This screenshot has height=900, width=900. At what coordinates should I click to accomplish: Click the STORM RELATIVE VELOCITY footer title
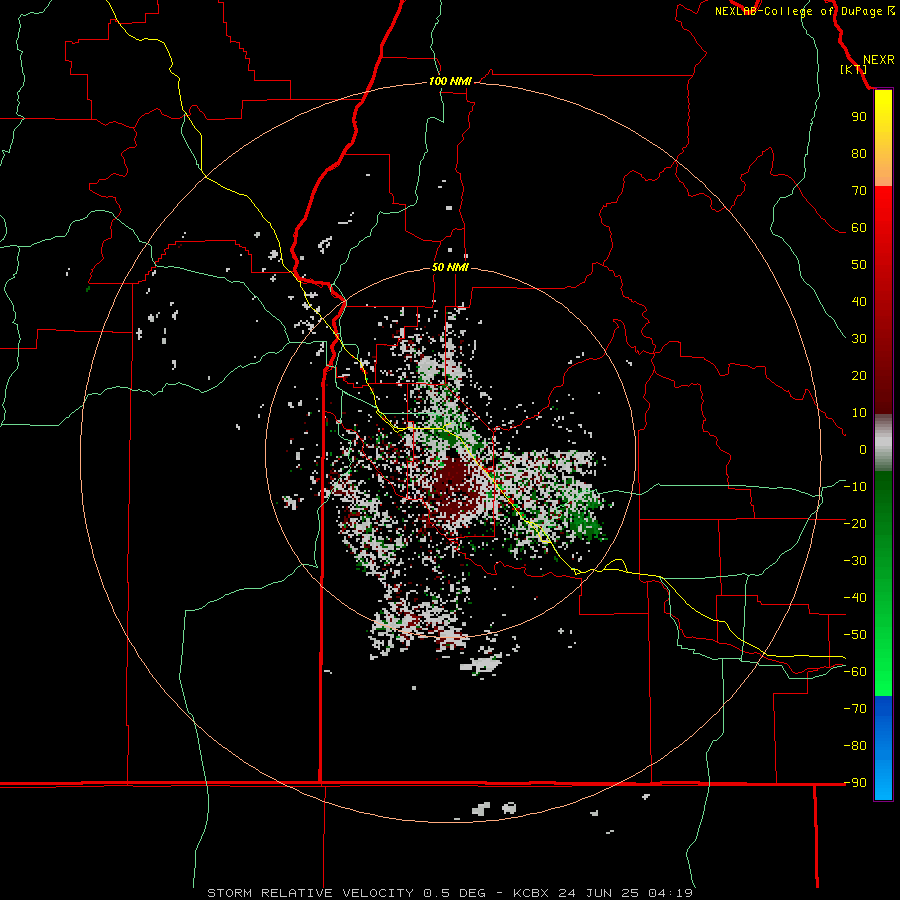click(x=310, y=893)
